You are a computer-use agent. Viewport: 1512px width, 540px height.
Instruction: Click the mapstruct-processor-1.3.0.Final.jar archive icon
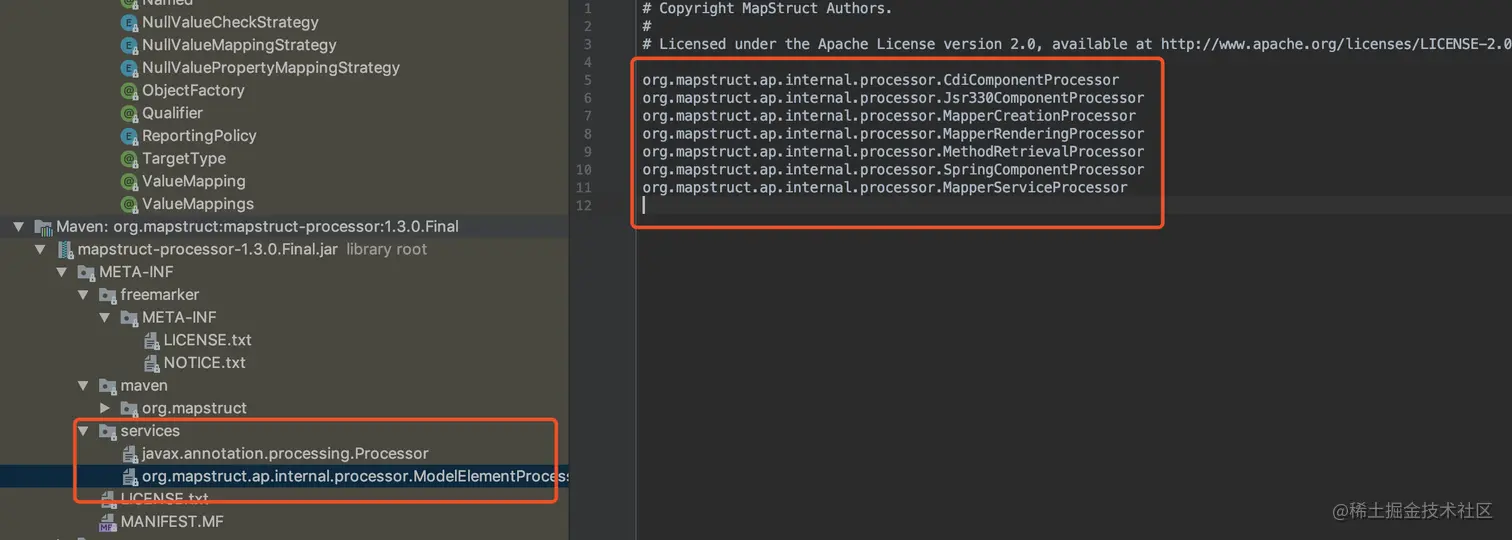coord(65,250)
